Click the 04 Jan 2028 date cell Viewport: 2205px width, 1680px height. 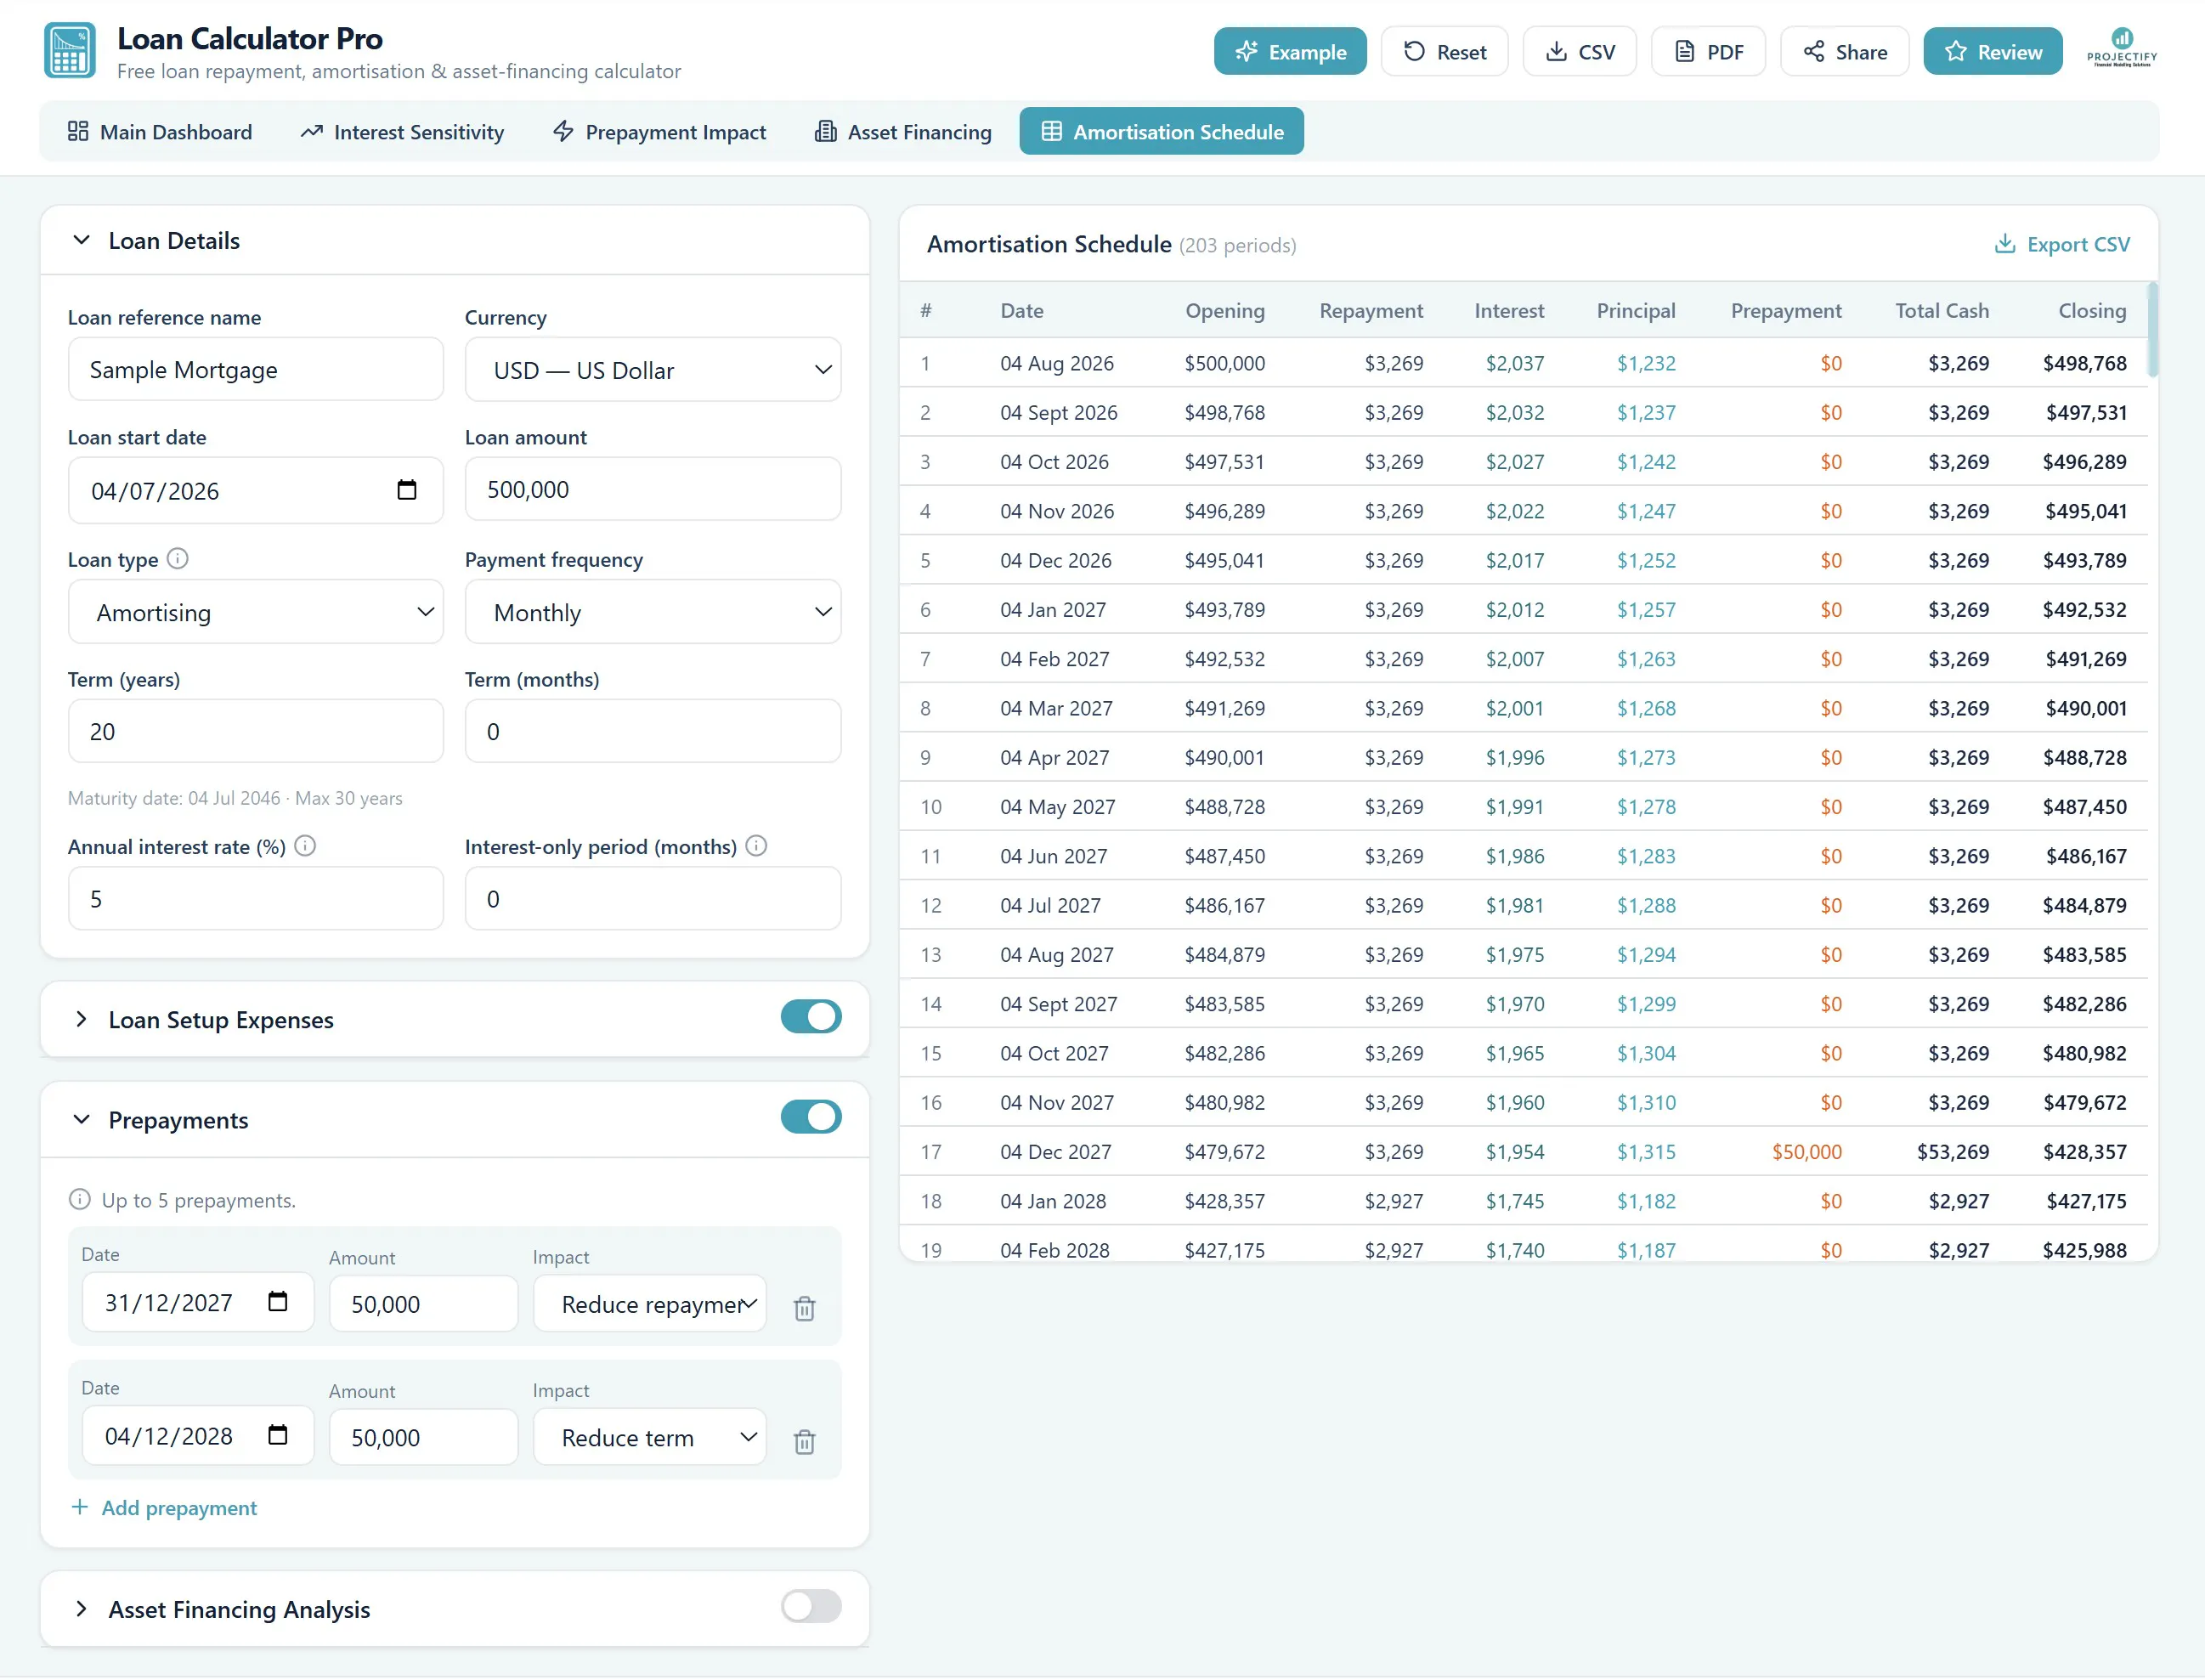(x=1053, y=1201)
